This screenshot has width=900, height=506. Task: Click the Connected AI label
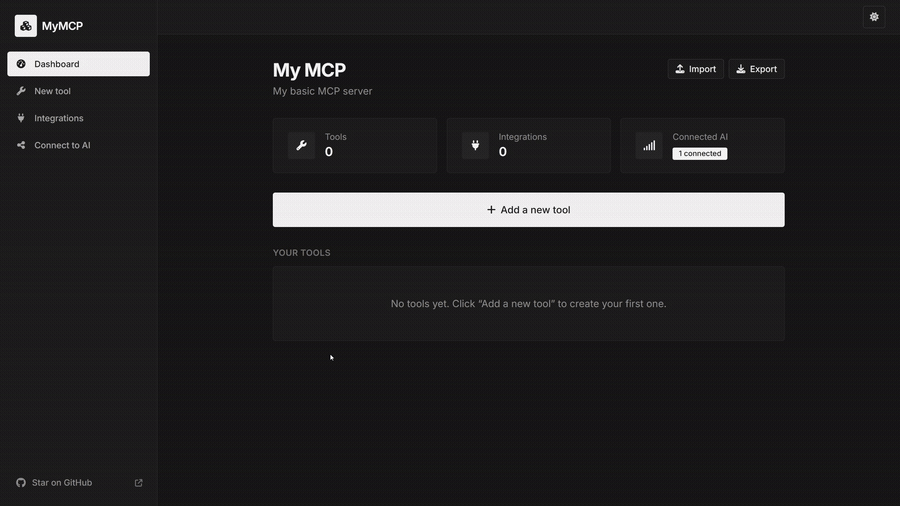pyautogui.click(x=700, y=137)
